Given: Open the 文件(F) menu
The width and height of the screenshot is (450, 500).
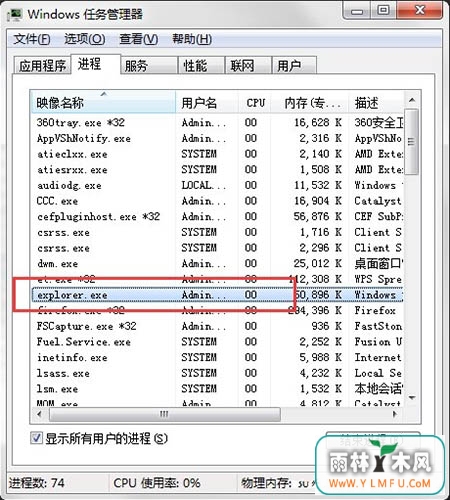Looking at the screenshot, I should [32, 39].
